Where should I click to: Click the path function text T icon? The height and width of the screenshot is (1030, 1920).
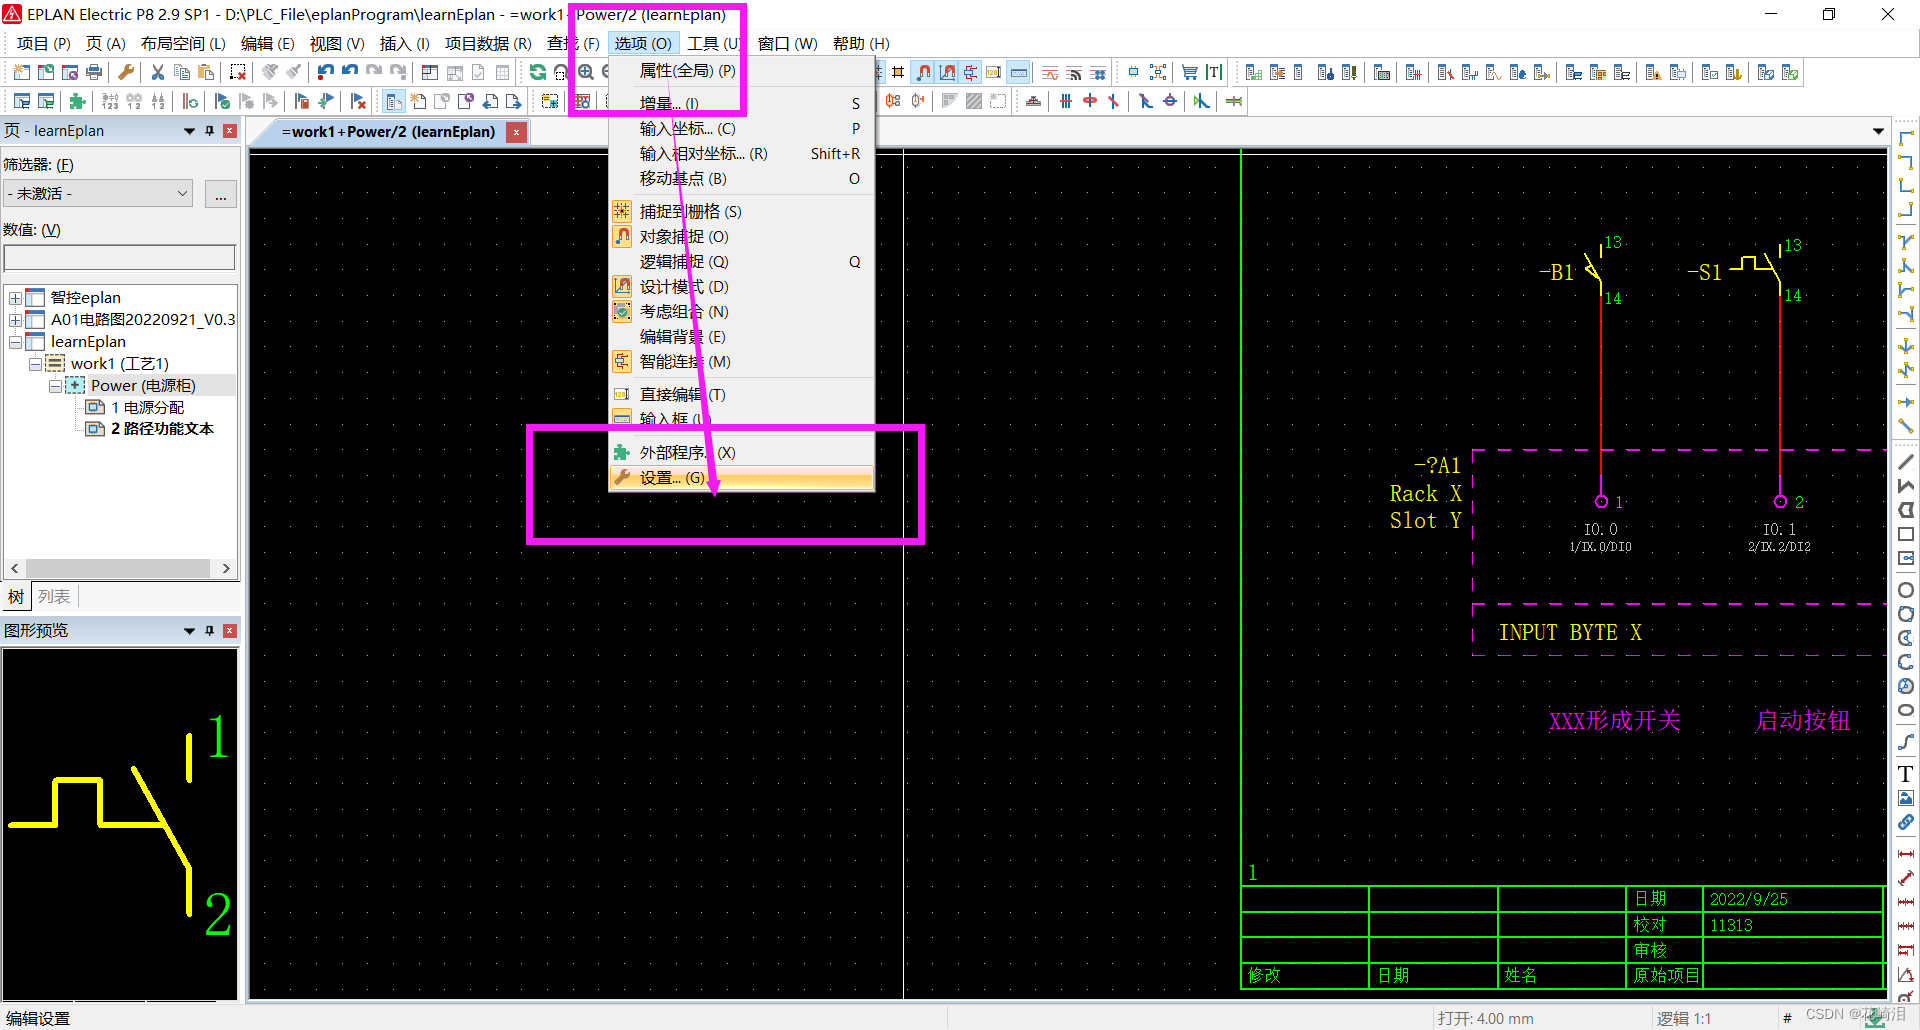click(x=1214, y=72)
